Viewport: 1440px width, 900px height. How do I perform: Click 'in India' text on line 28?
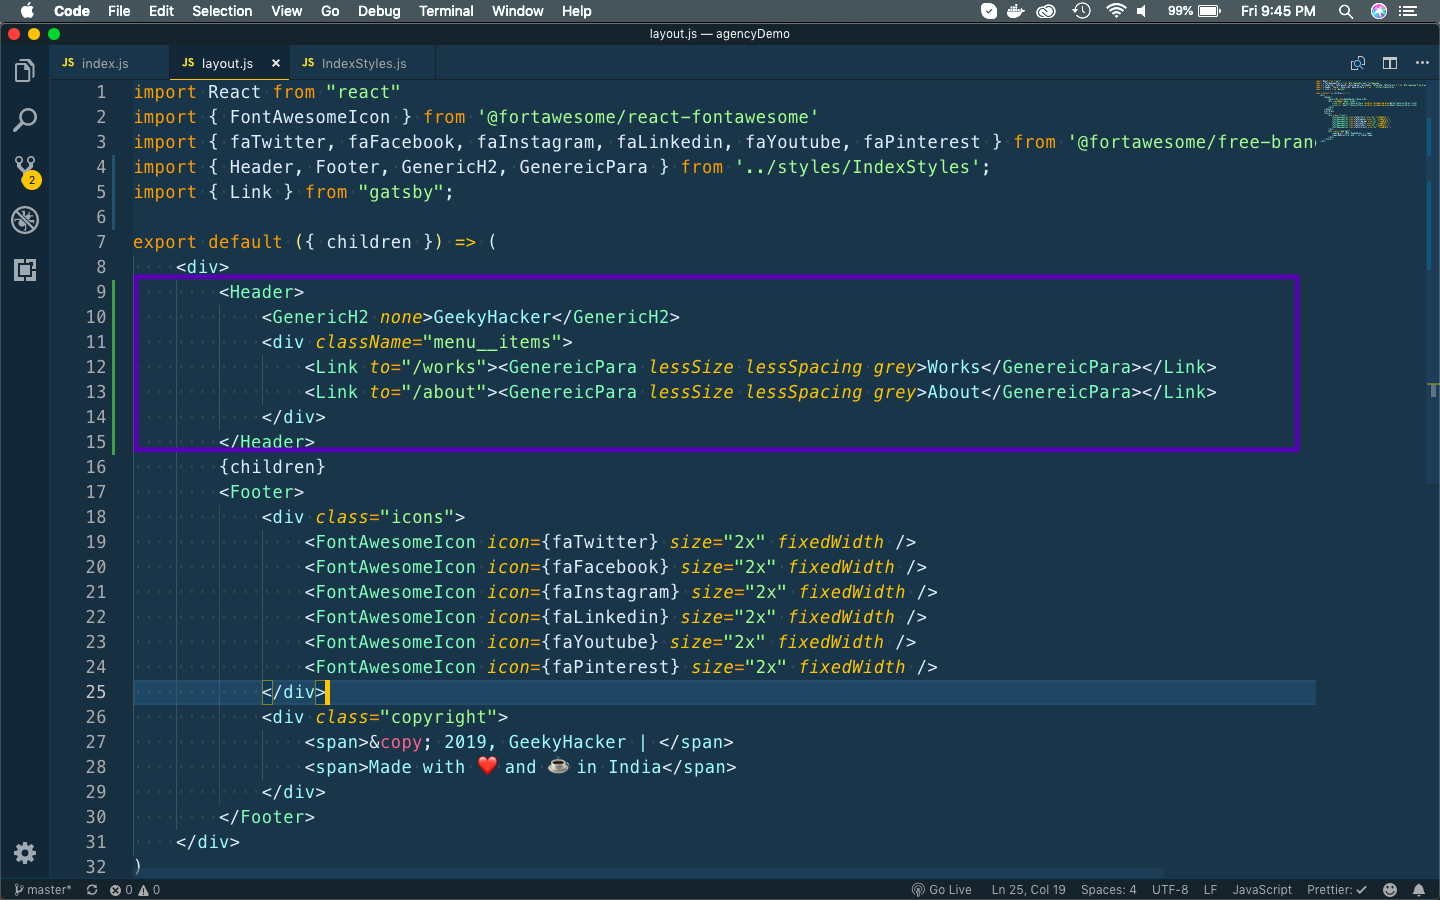619,767
